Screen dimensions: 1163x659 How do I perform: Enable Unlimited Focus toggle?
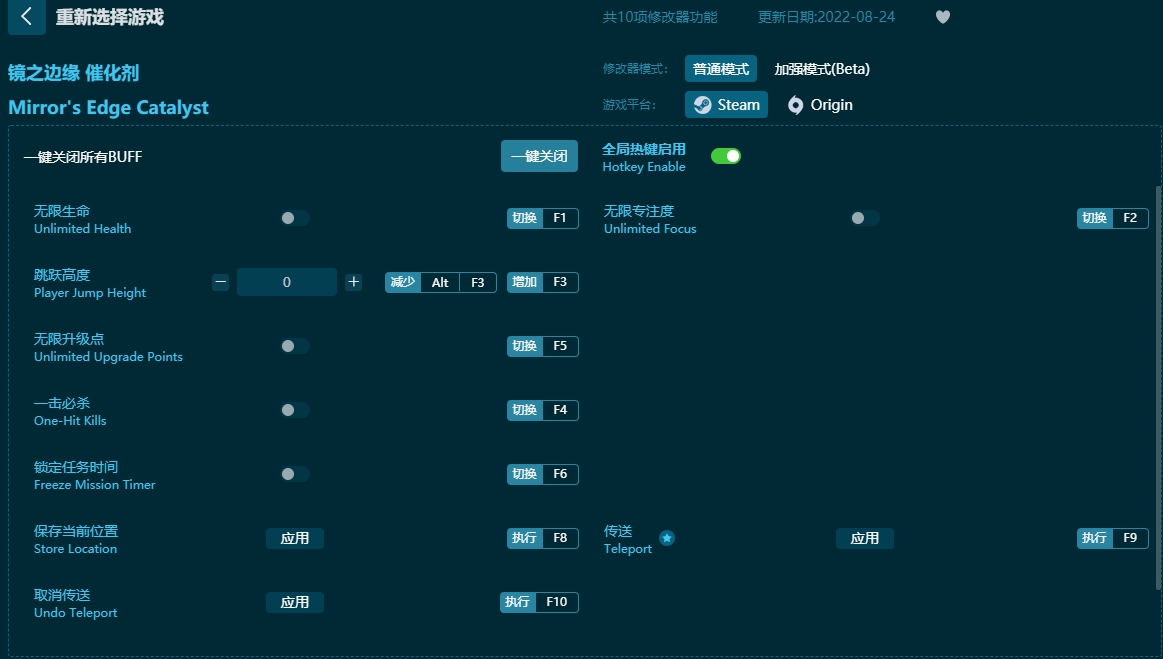865,218
